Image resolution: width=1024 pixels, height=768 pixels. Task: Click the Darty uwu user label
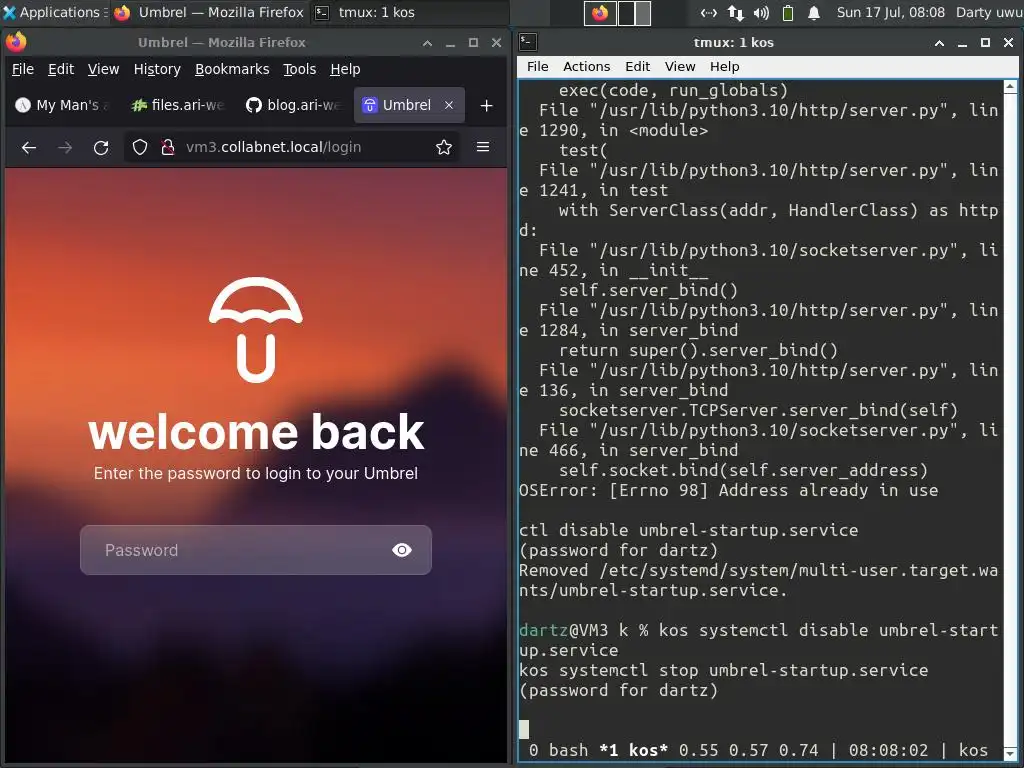coord(989,12)
